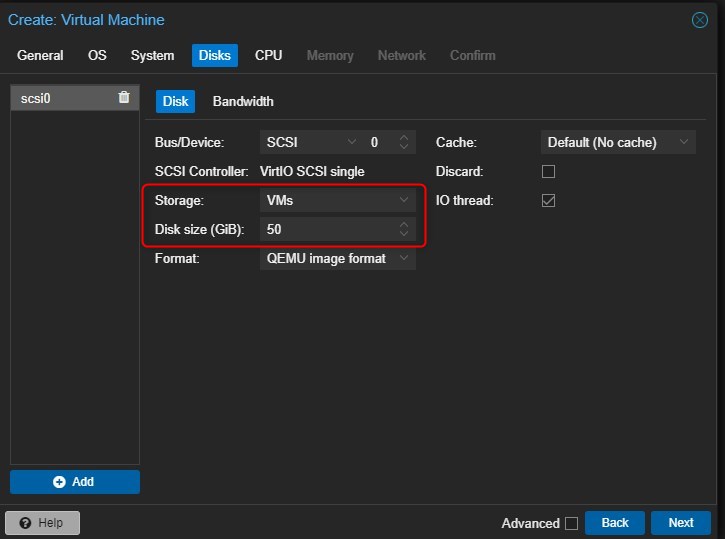
Task: Click Next to proceed
Action: coord(680,523)
